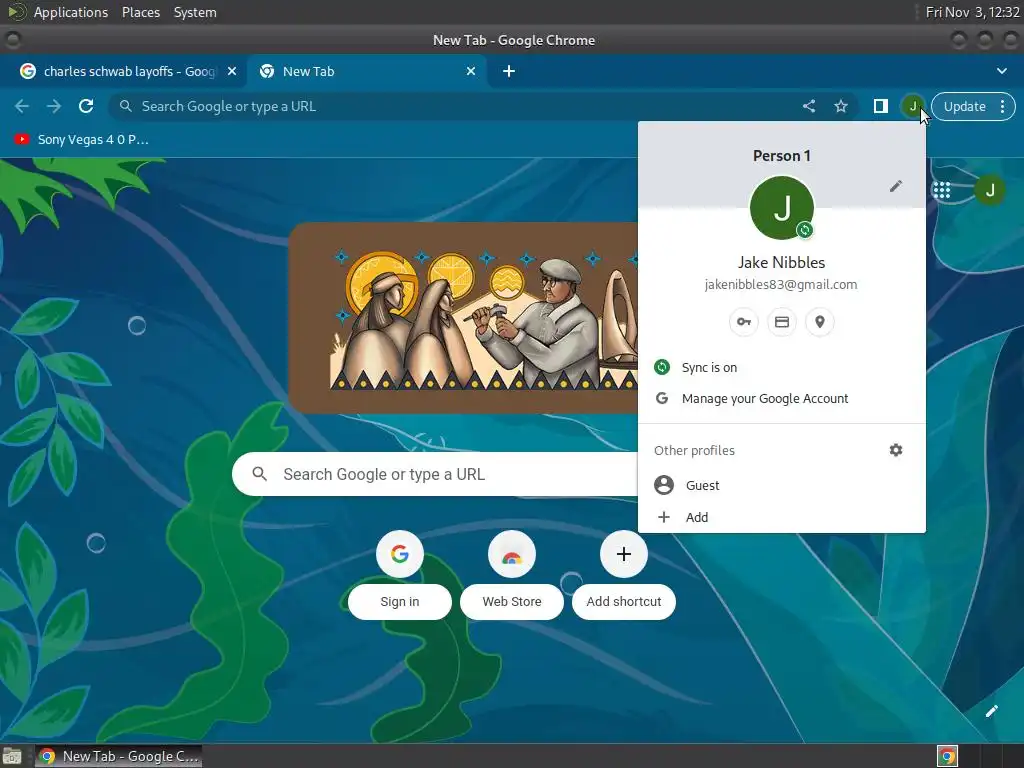This screenshot has width=1024, height=768.
Task: Go back with the browser back arrow
Action: pyautogui.click(x=22, y=106)
